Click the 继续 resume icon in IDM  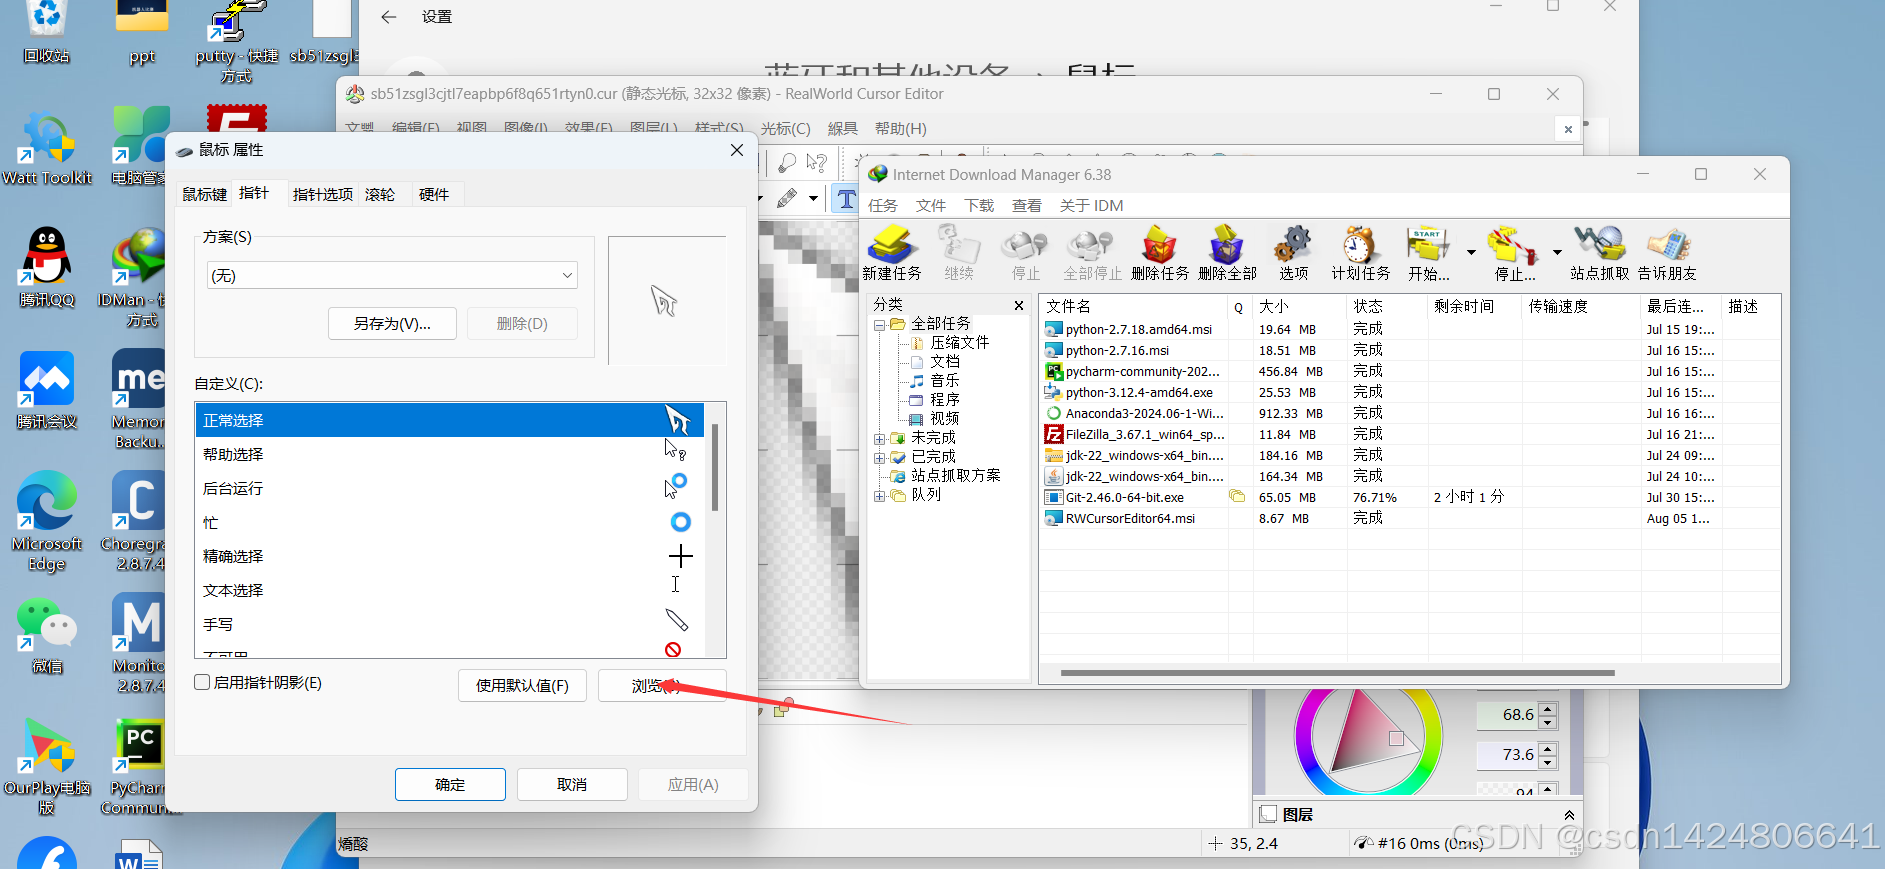click(958, 252)
